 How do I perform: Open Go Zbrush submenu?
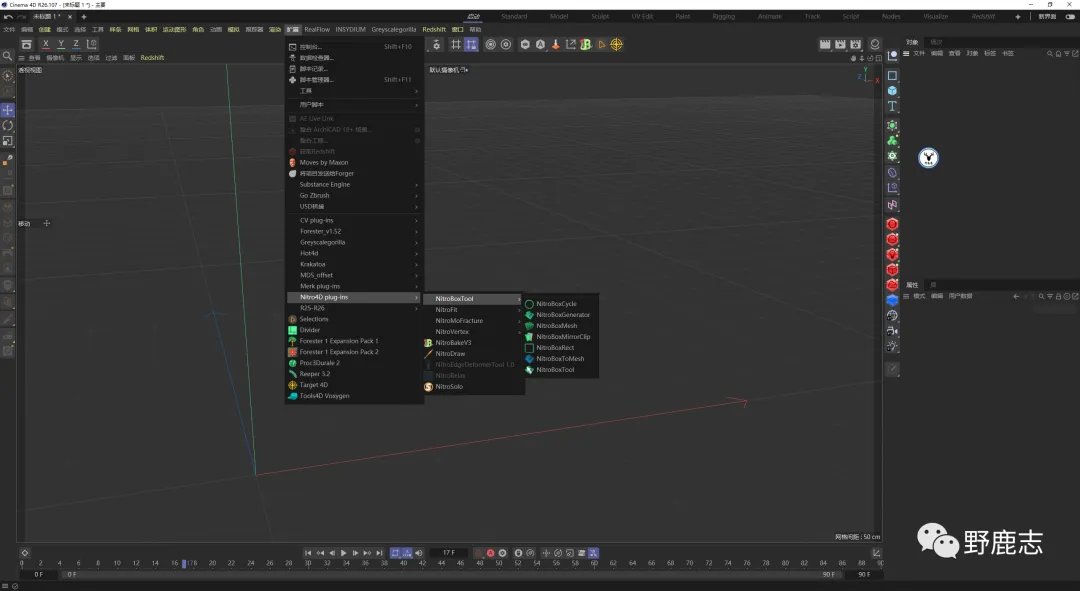[354, 196]
